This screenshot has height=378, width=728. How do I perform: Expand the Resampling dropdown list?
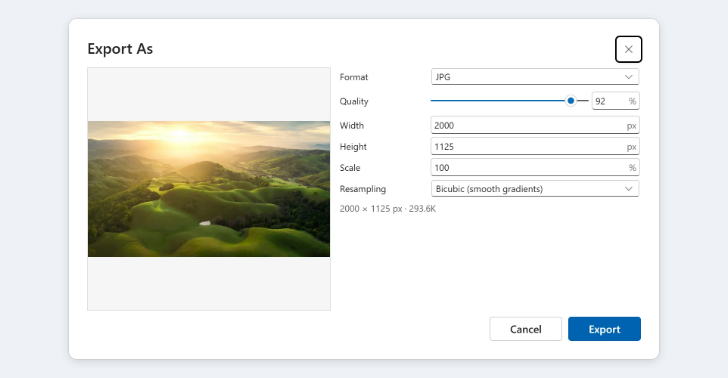tap(535, 189)
